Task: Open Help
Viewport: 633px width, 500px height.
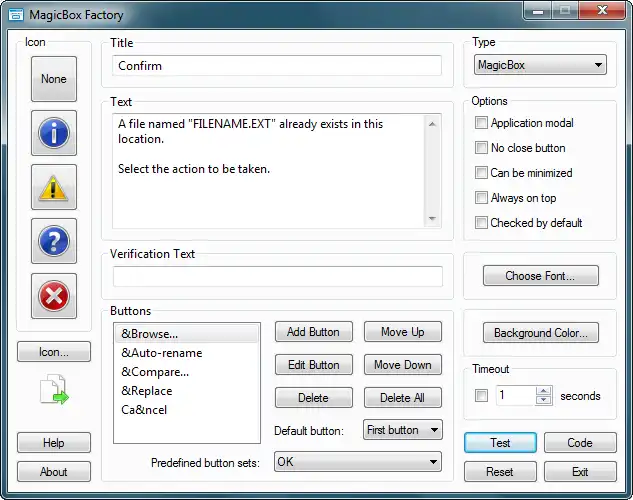Action: (x=54, y=443)
